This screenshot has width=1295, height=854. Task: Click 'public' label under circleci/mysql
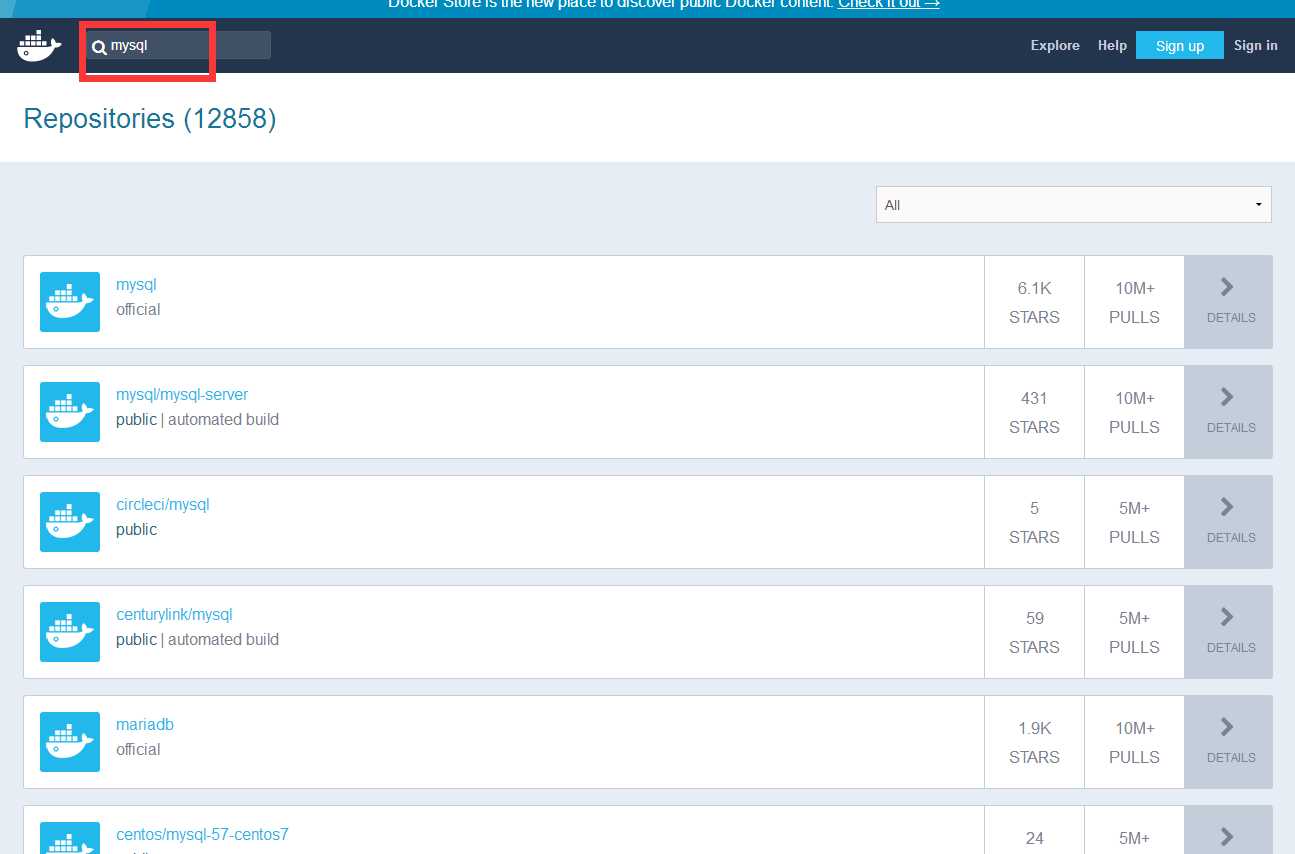pyautogui.click(x=136, y=530)
